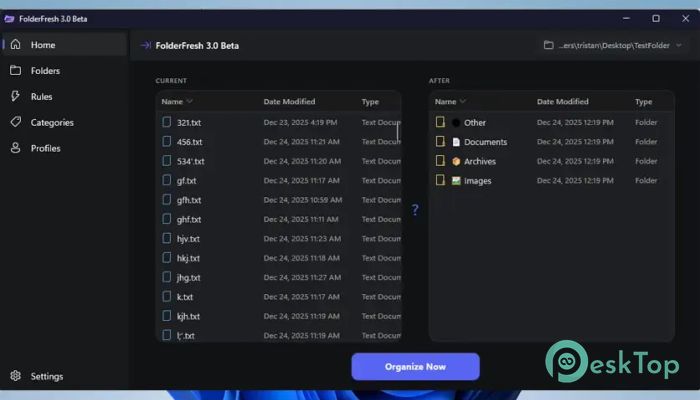The height and width of the screenshot is (400, 700).
Task: Sort the Current list by Name
Action: point(177,101)
